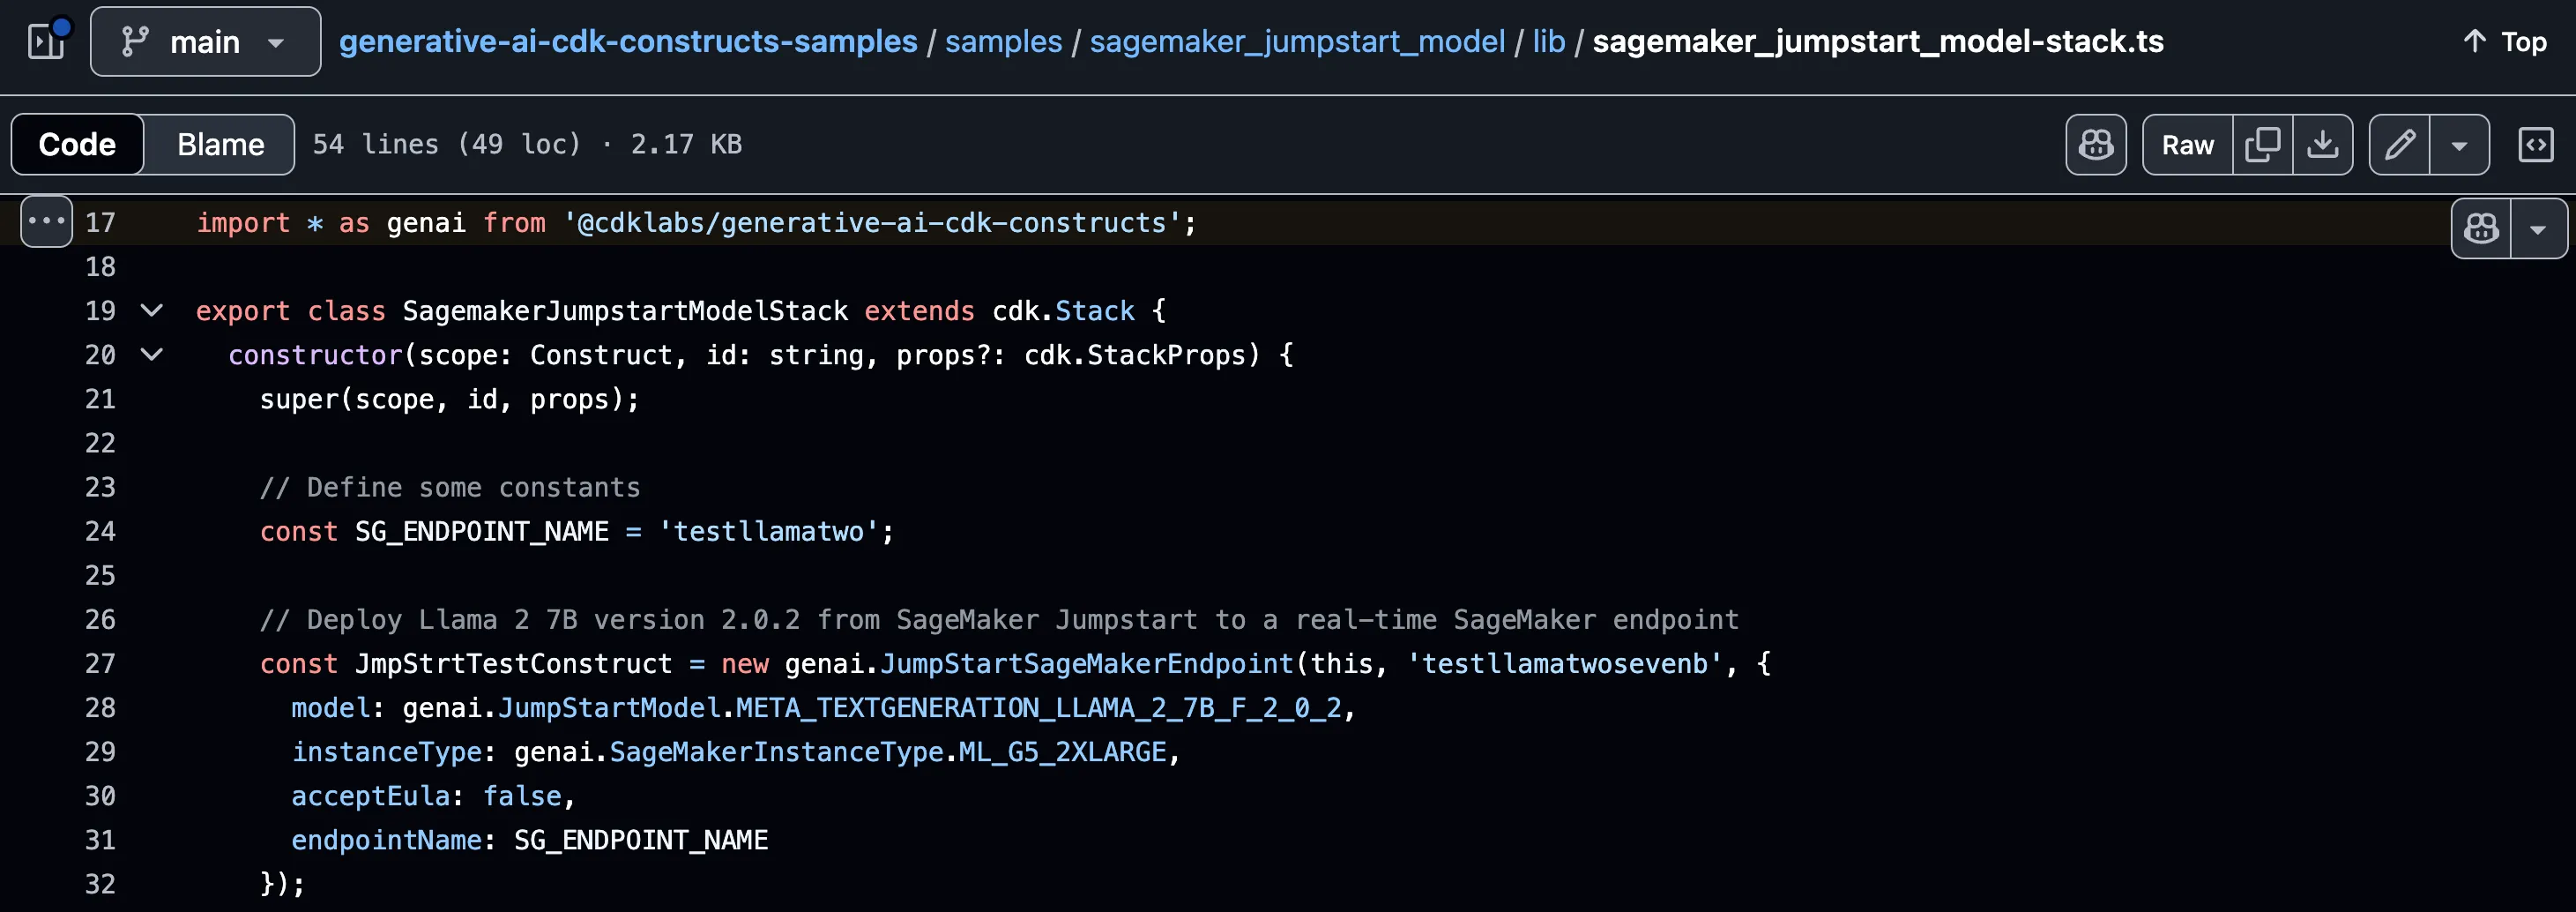2576x912 pixels.
Task: Go to the samples folder breadcrumb
Action: pos(1003,41)
